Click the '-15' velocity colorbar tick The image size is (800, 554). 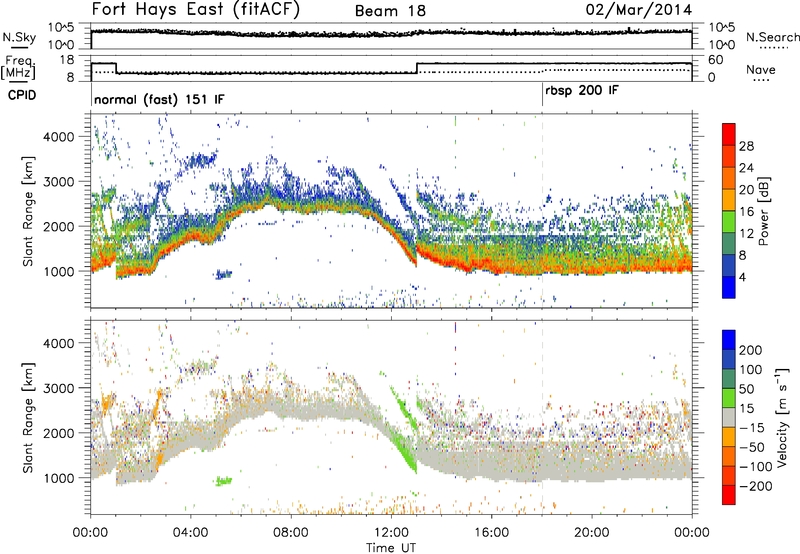[x=752, y=428]
